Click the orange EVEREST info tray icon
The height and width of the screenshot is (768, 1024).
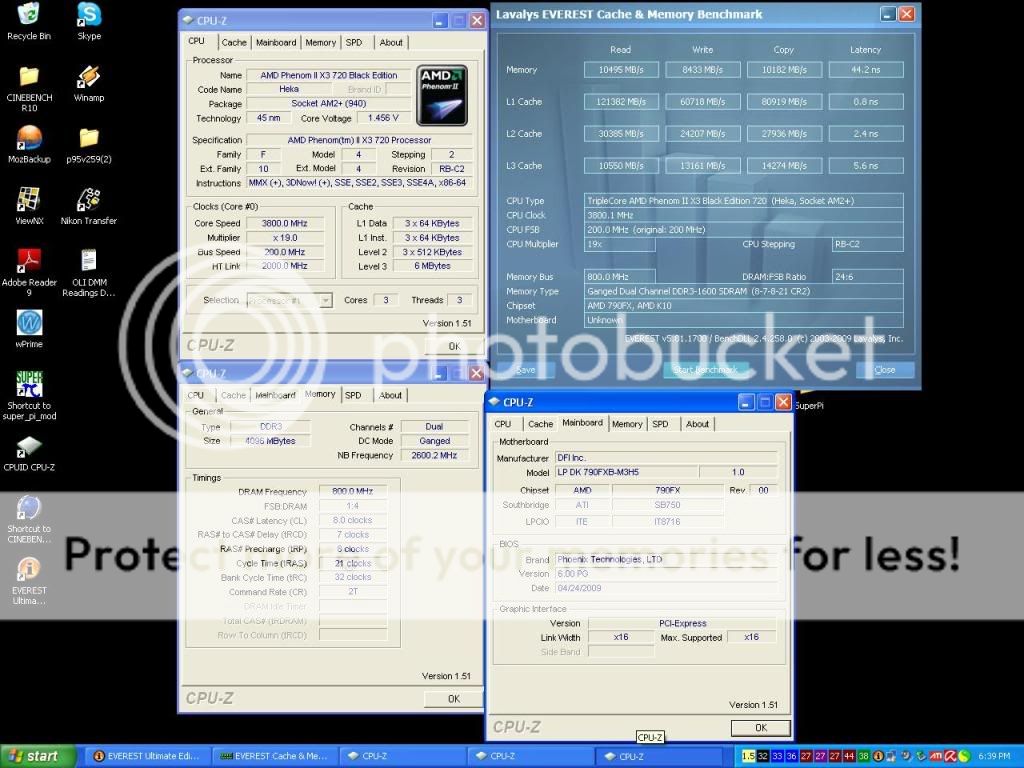pyautogui.click(x=878, y=756)
